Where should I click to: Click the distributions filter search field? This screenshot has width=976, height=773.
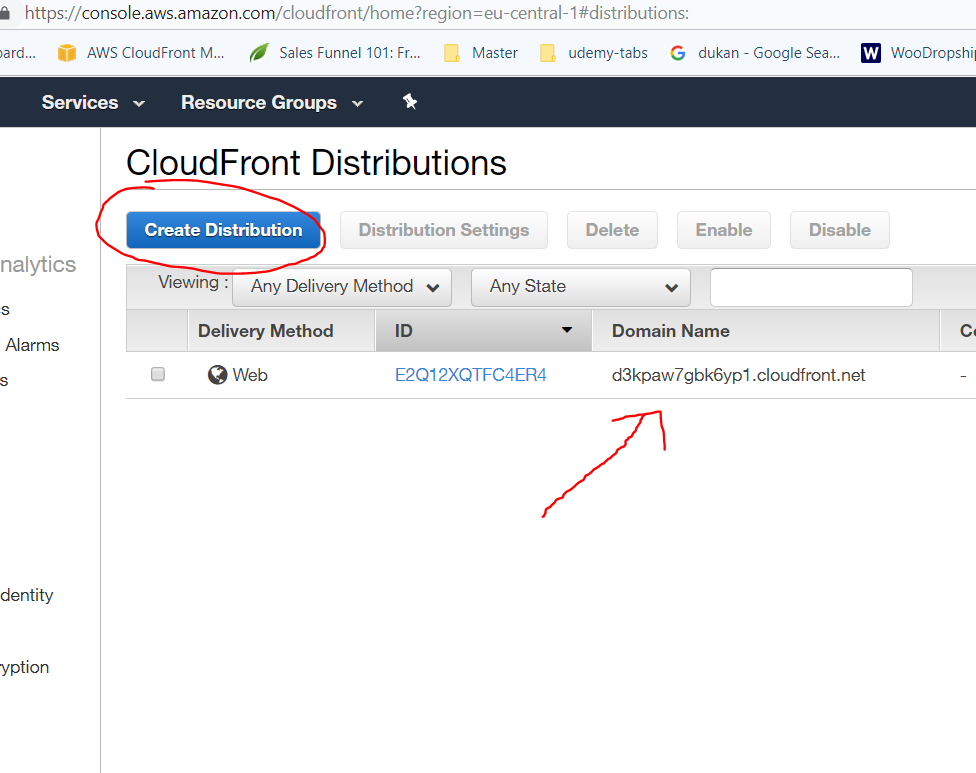(811, 287)
